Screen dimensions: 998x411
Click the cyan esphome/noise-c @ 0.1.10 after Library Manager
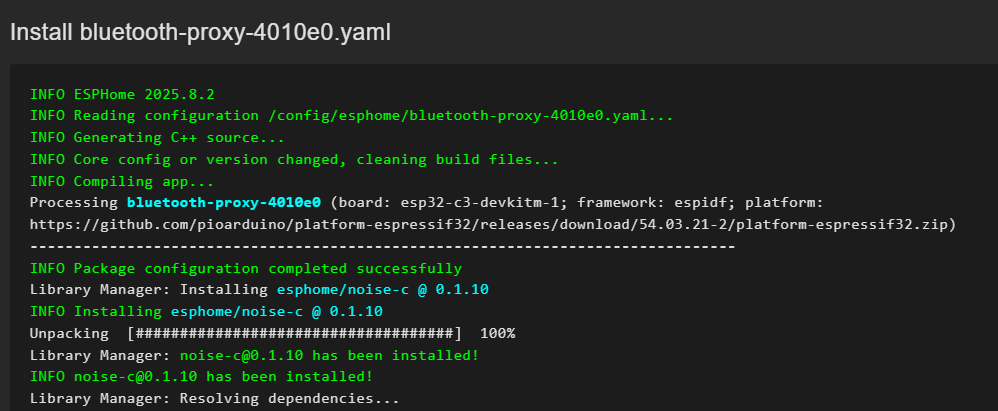[x=383, y=289]
